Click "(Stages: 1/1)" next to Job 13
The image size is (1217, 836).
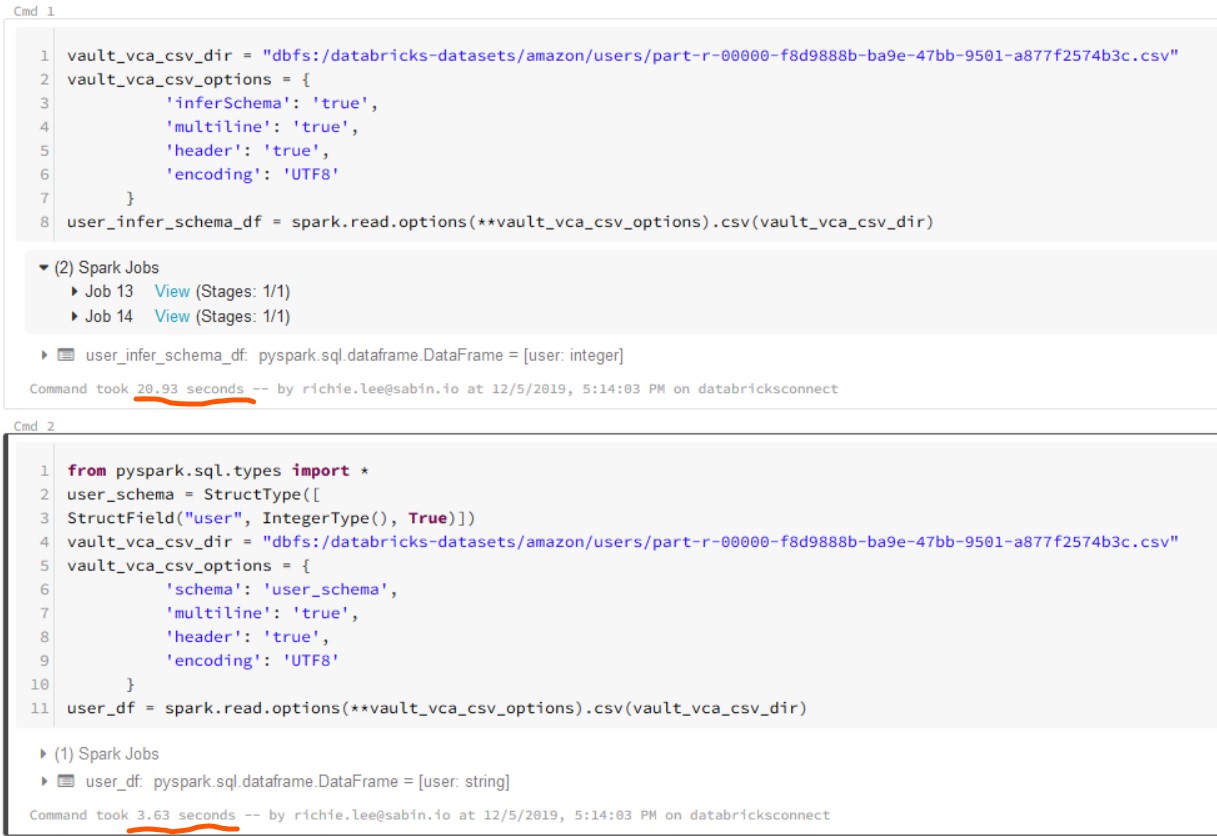coord(243,292)
